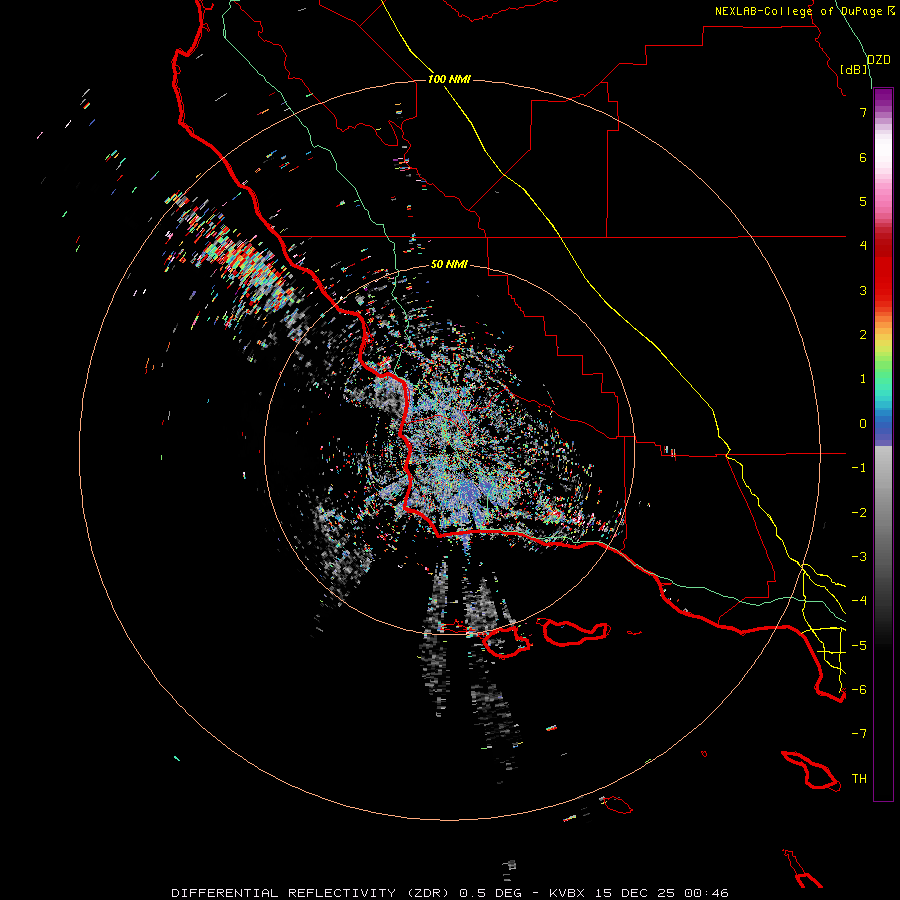Screen dimensions: 900x900
Task: Click the Differential Reflectivity KVBX caption
Action: click(x=450, y=893)
